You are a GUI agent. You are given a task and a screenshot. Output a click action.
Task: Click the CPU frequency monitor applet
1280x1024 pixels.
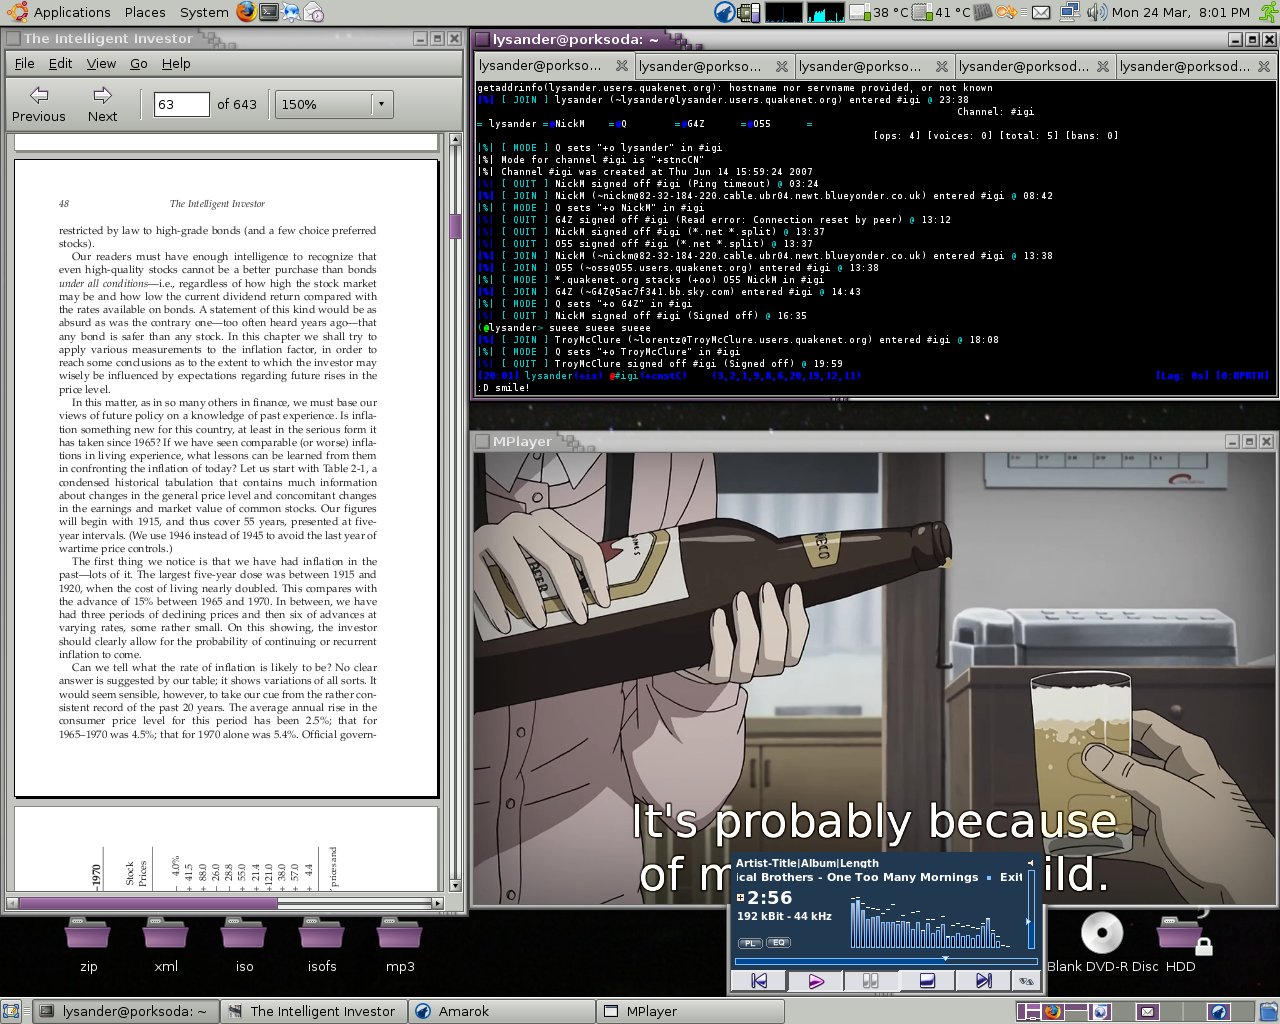tap(749, 12)
